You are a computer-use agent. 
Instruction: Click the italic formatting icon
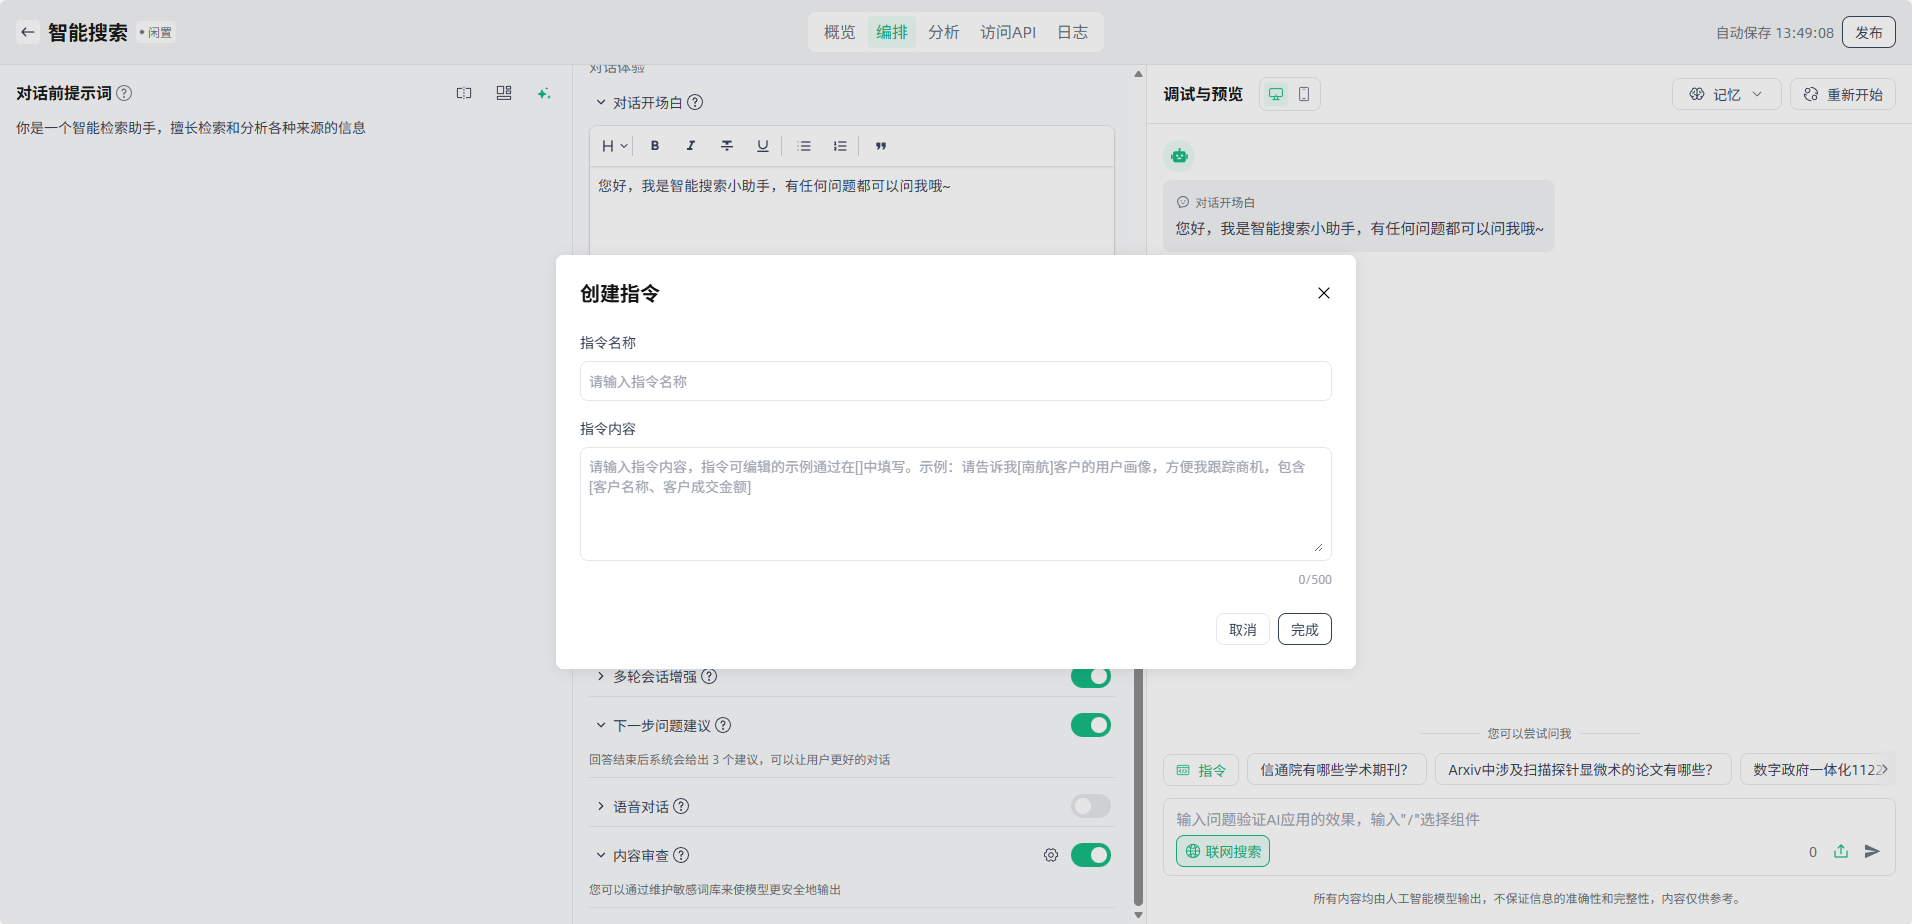[691, 146]
